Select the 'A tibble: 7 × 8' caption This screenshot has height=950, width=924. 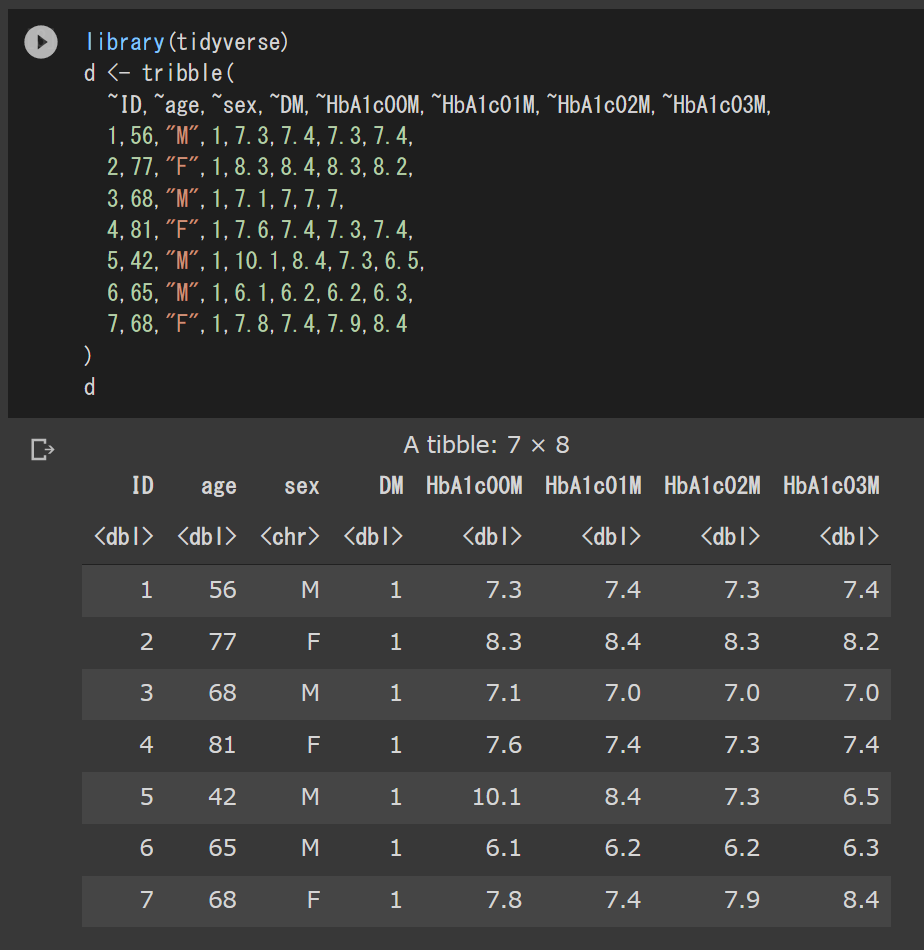point(486,444)
